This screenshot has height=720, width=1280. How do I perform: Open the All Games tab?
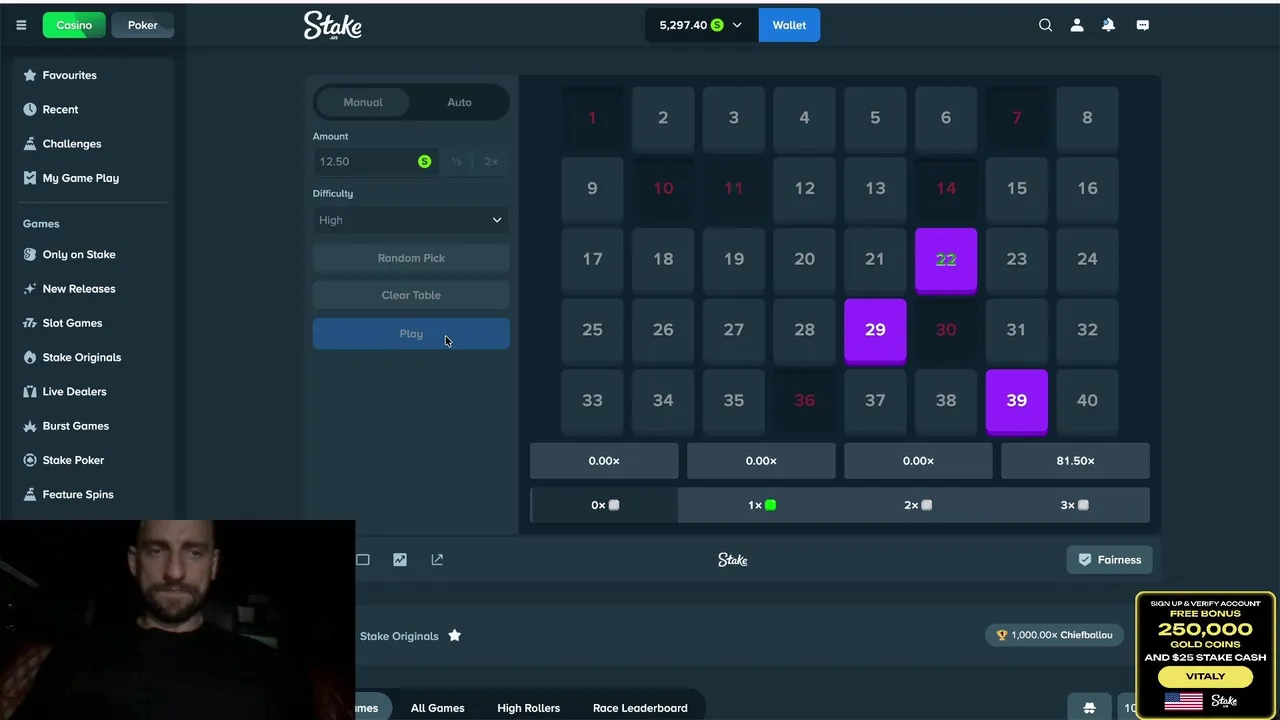[x=438, y=708]
